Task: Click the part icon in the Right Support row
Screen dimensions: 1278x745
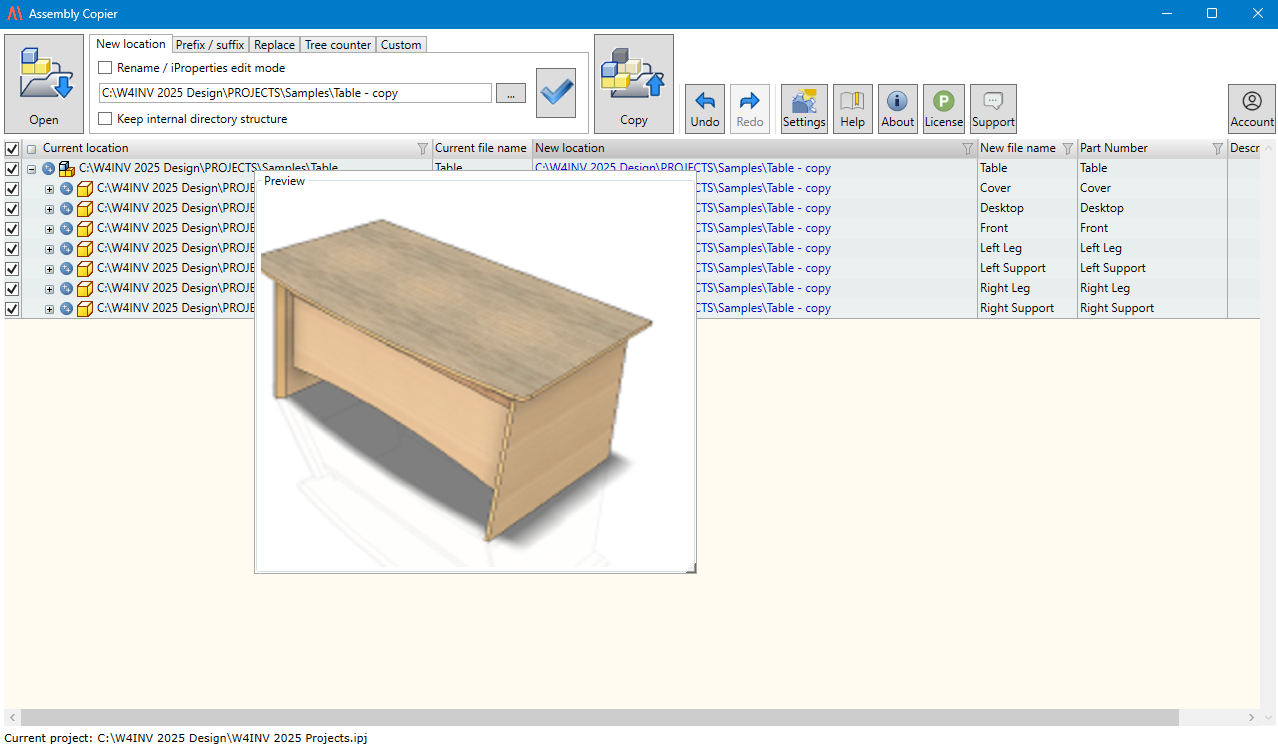Action: click(85, 309)
